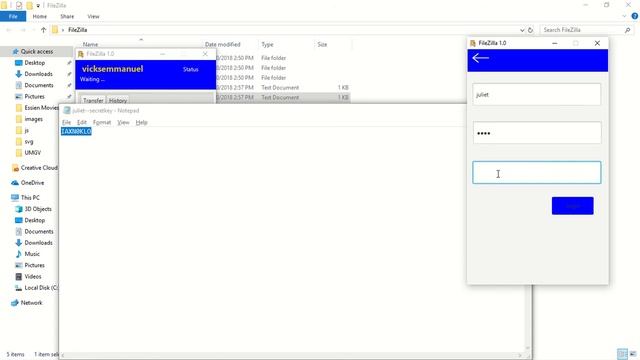Open Pictures under Quick access

pyautogui.click(x=34, y=96)
